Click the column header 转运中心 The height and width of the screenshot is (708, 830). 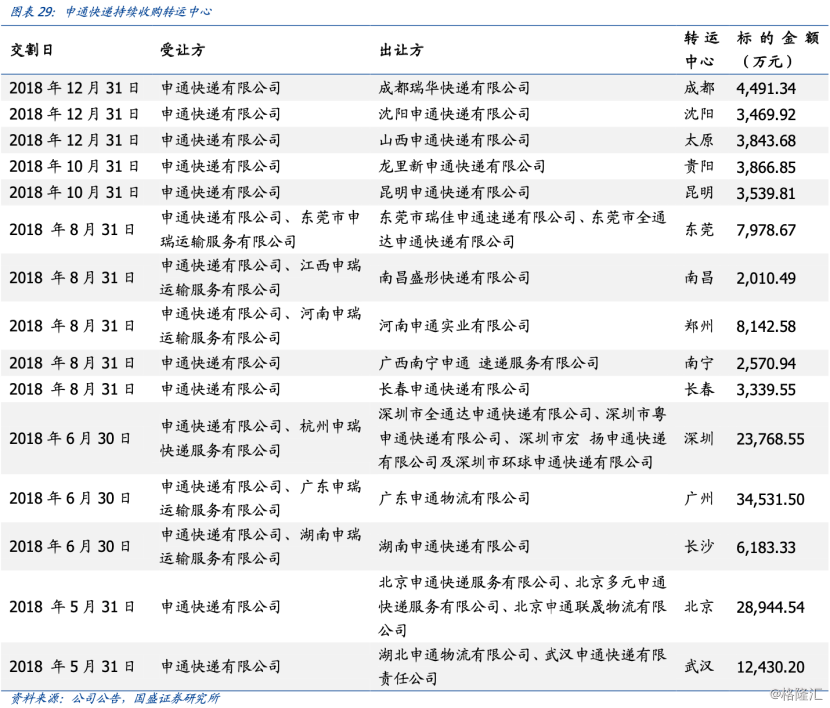(x=701, y=50)
